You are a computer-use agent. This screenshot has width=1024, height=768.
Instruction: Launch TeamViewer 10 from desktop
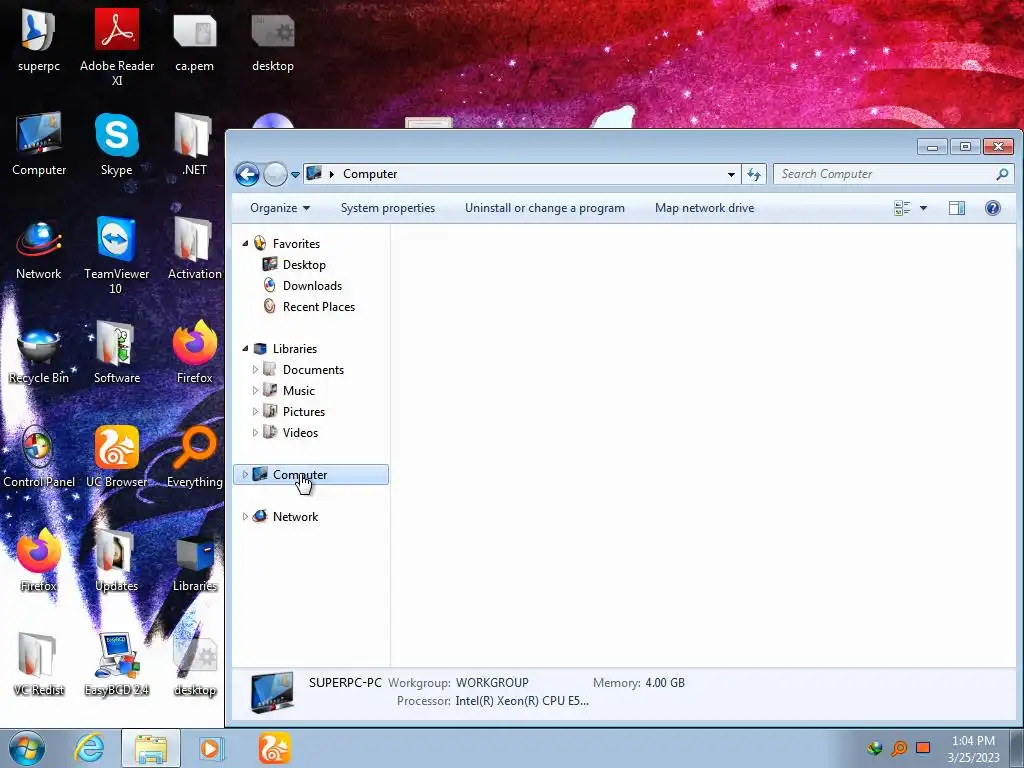(x=117, y=255)
